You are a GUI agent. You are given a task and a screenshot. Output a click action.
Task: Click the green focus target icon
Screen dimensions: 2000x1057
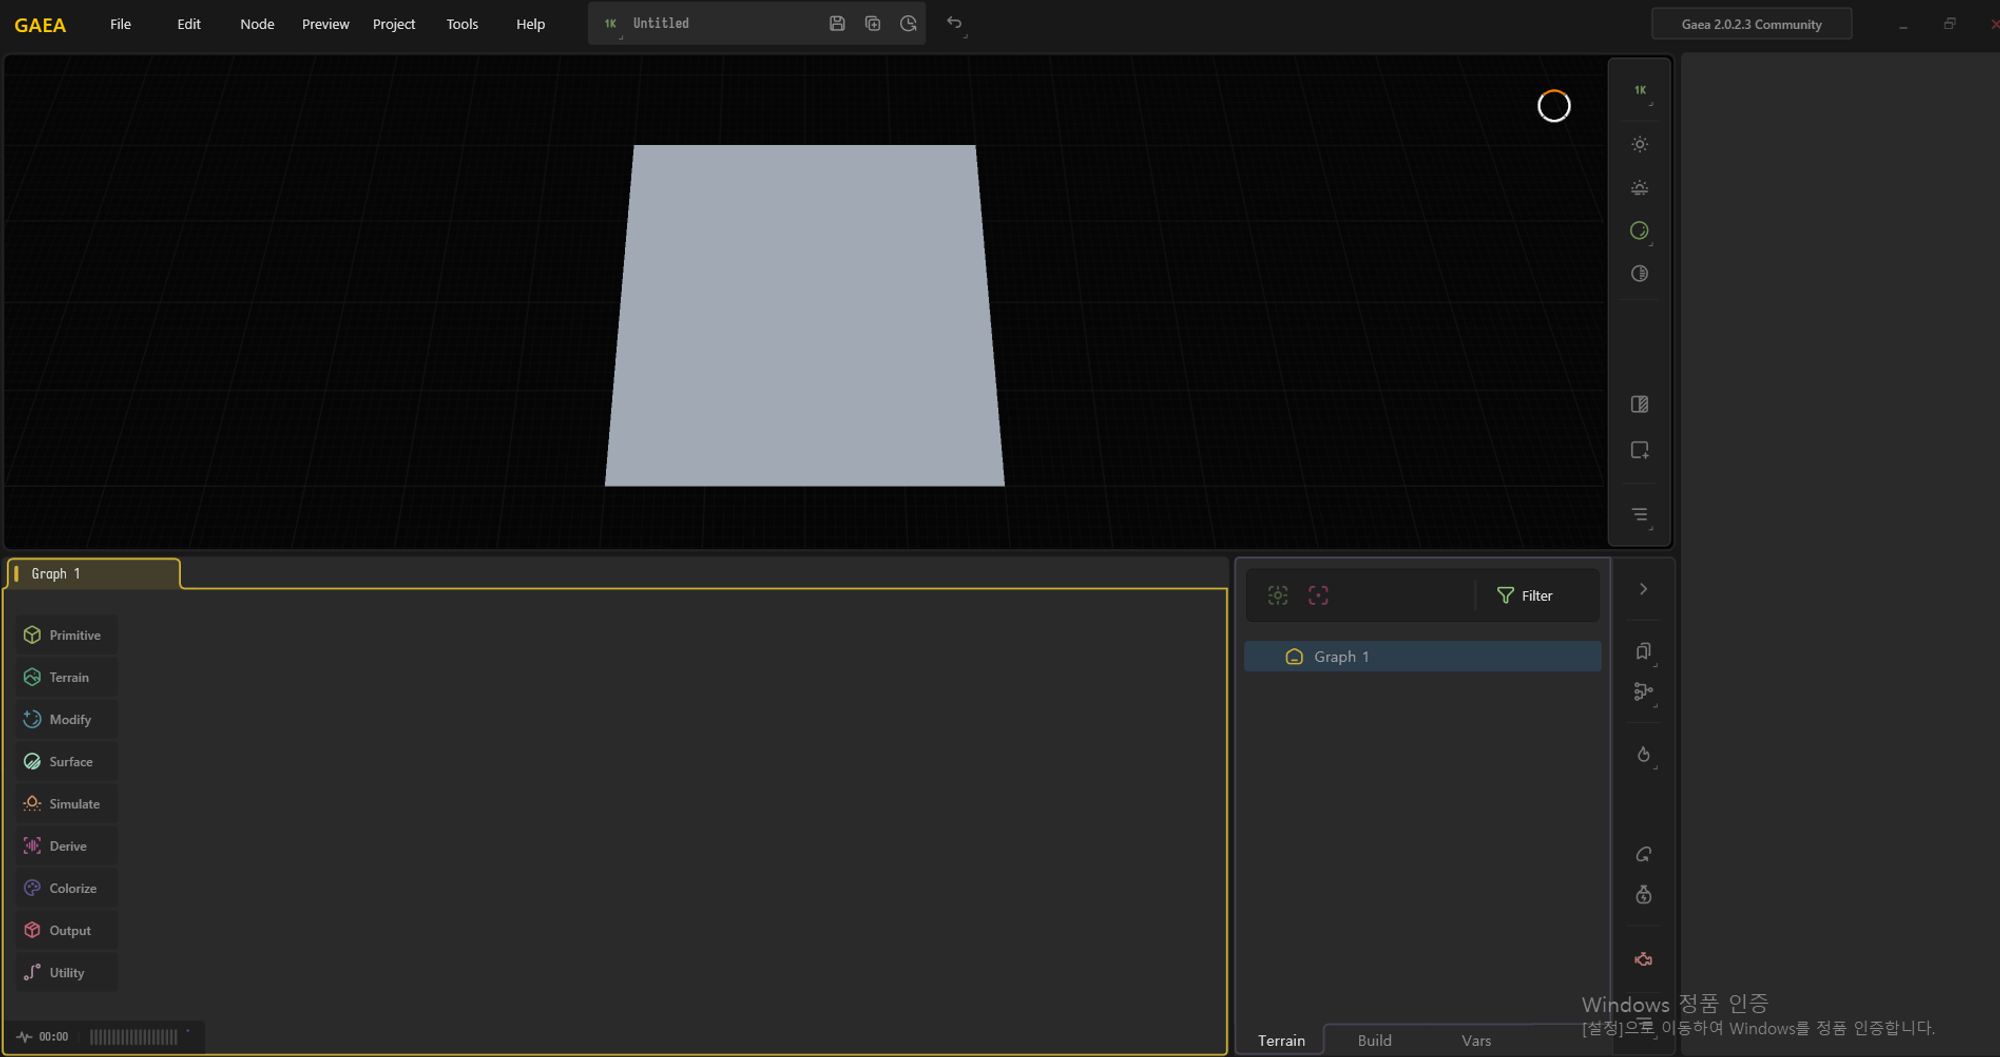1278,596
